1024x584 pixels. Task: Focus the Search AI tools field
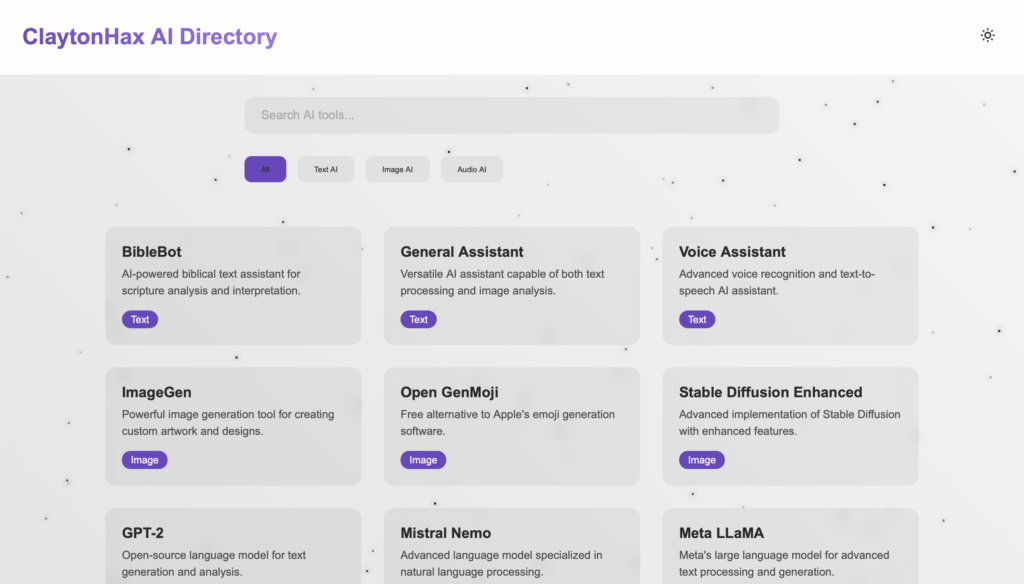[x=511, y=115]
